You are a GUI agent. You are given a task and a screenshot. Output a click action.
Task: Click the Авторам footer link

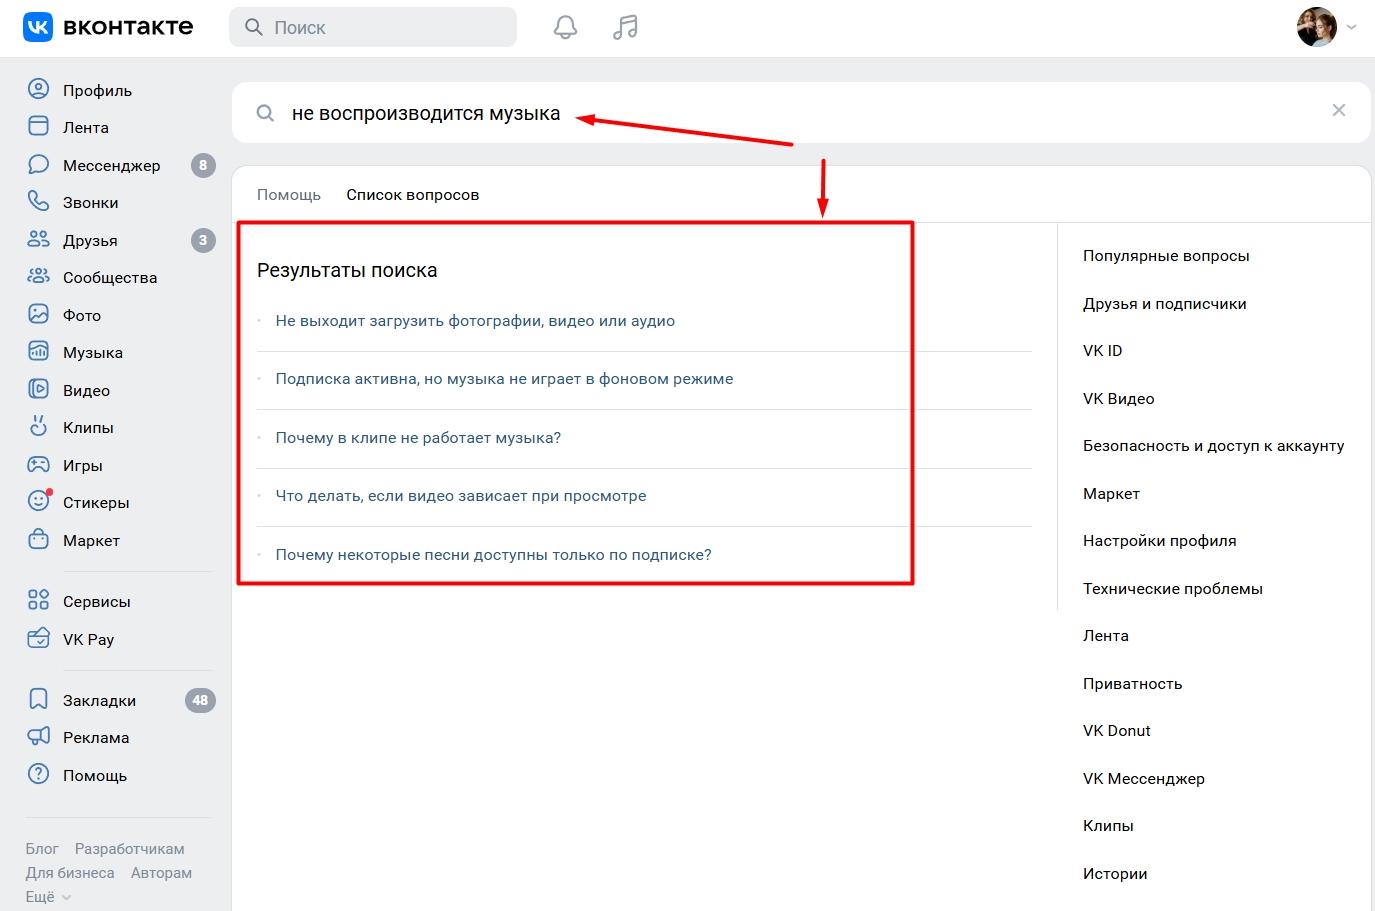(161, 873)
